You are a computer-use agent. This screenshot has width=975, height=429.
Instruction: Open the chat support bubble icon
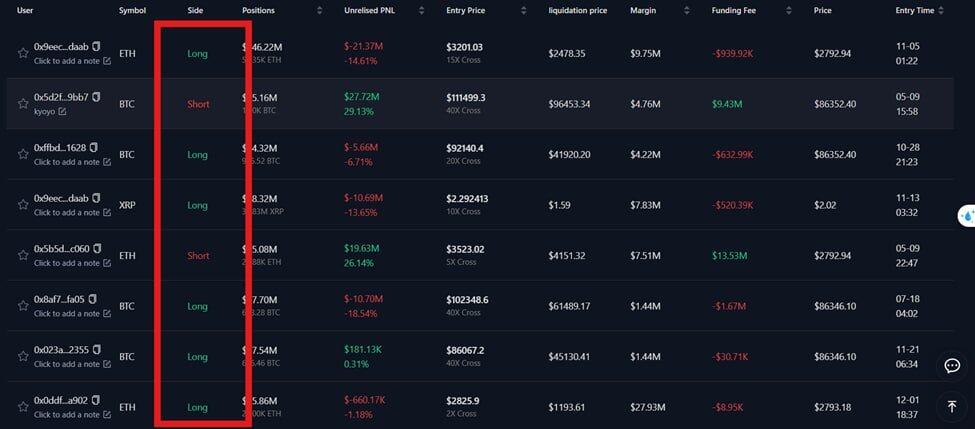(x=952, y=366)
